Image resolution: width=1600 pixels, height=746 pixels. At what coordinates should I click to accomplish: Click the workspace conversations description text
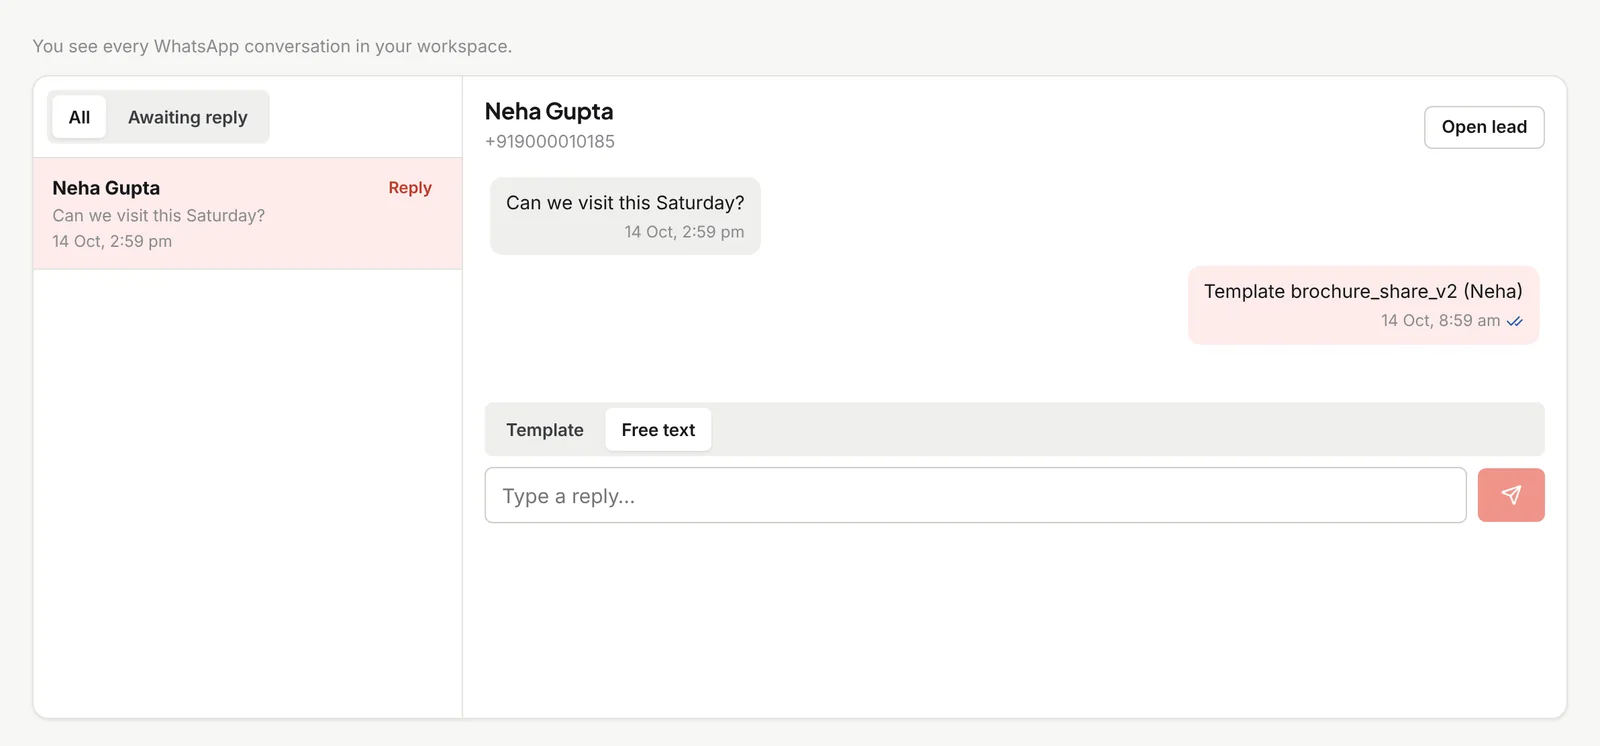click(272, 46)
